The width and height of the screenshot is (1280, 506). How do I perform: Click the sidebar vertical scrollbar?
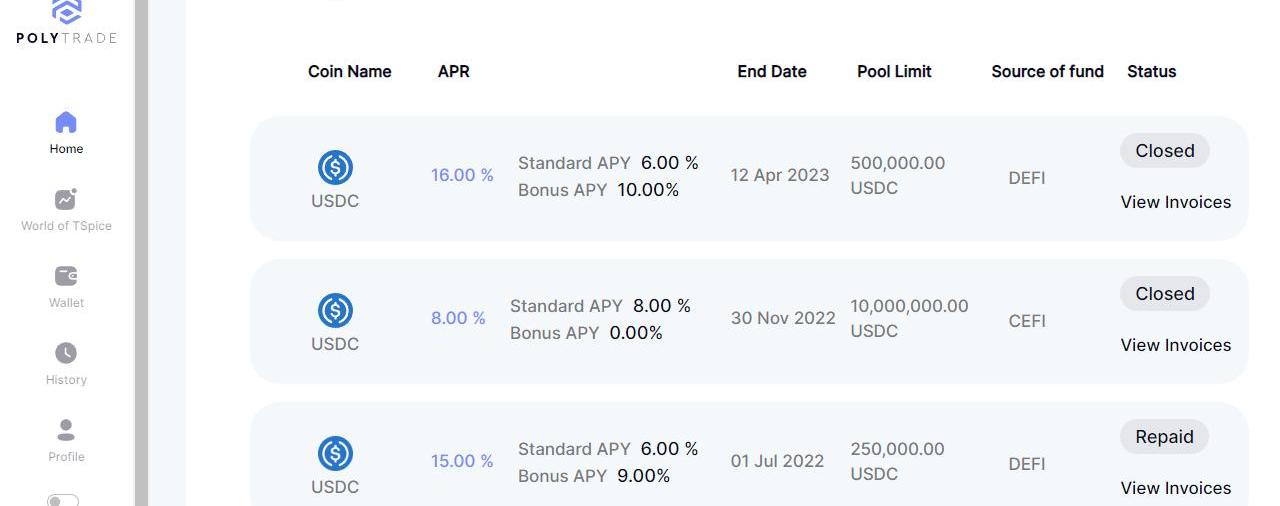click(141, 250)
